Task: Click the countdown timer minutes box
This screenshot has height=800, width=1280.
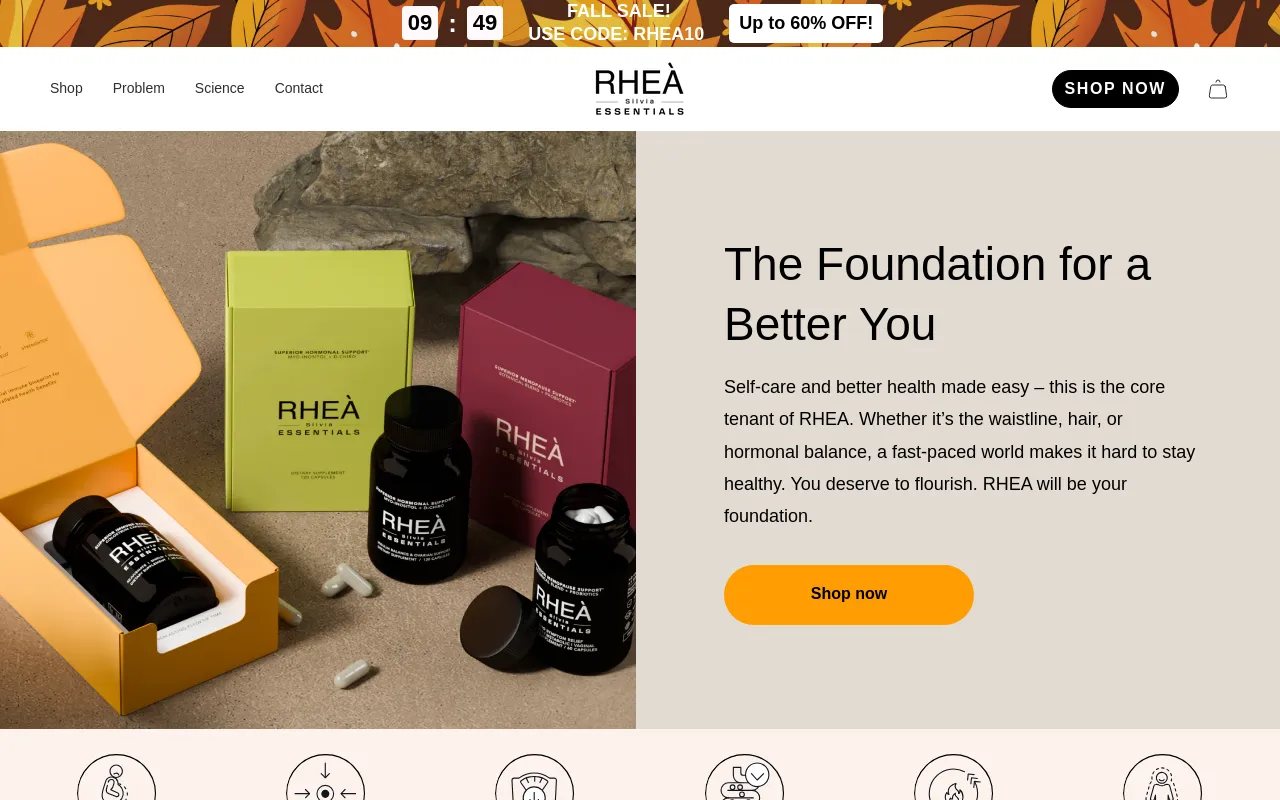Action: click(x=420, y=23)
